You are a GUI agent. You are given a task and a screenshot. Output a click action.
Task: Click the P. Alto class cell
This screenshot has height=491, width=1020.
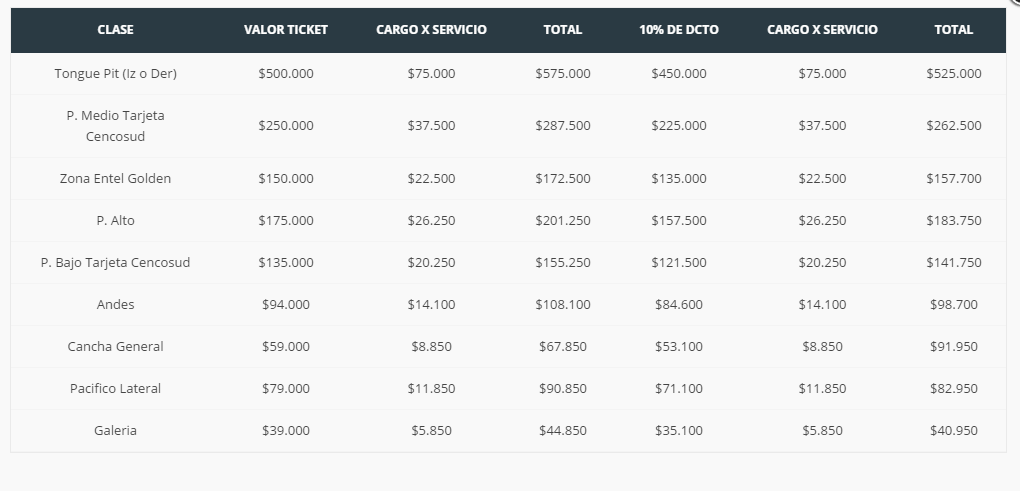pyautogui.click(x=115, y=221)
